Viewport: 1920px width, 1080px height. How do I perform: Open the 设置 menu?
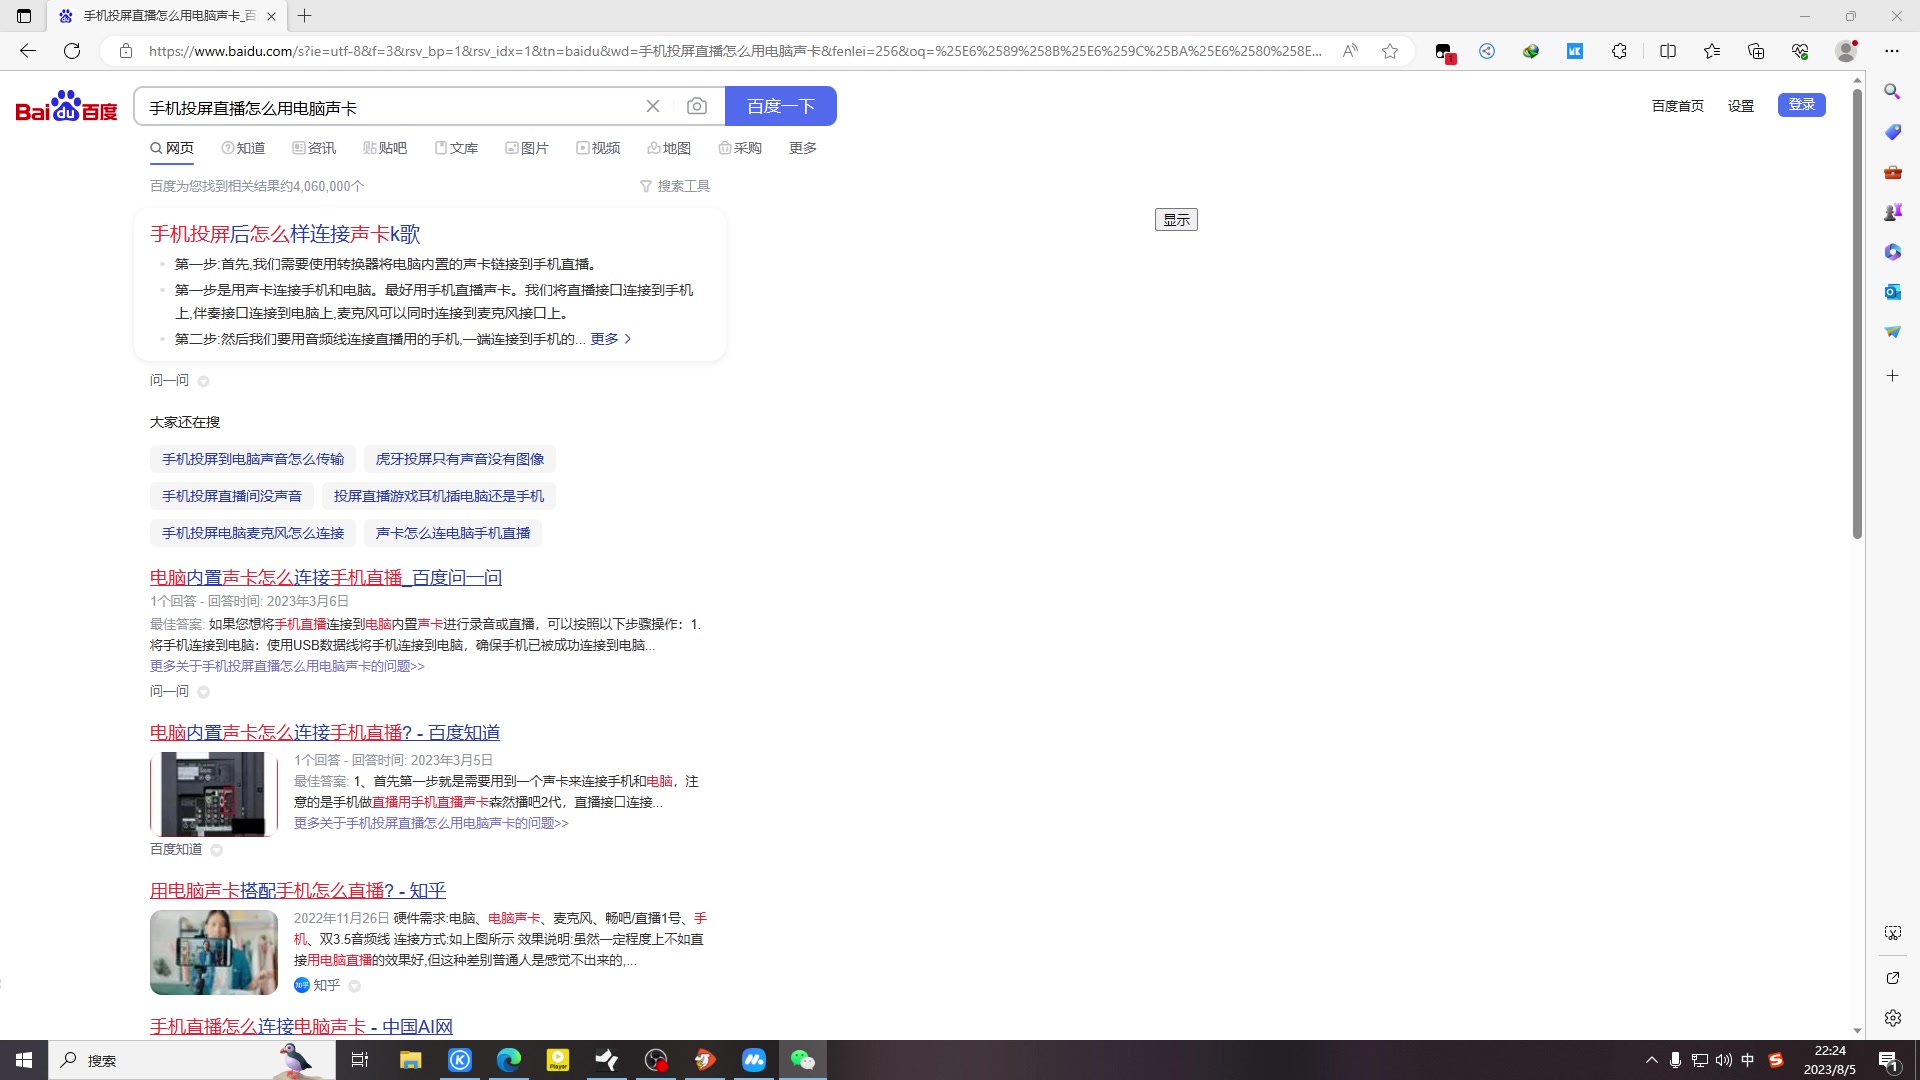pos(1741,106)
